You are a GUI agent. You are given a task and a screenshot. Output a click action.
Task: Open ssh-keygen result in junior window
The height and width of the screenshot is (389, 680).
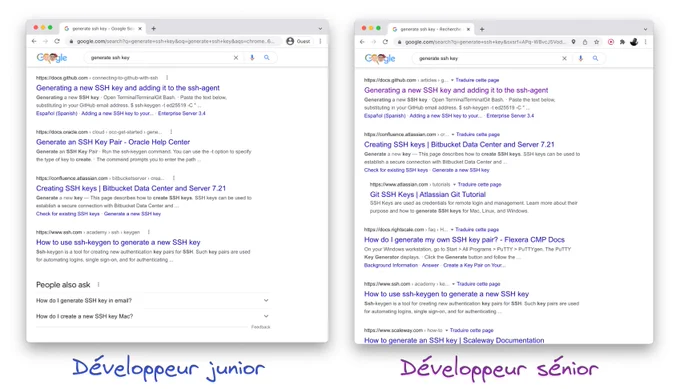click(118, 242)
